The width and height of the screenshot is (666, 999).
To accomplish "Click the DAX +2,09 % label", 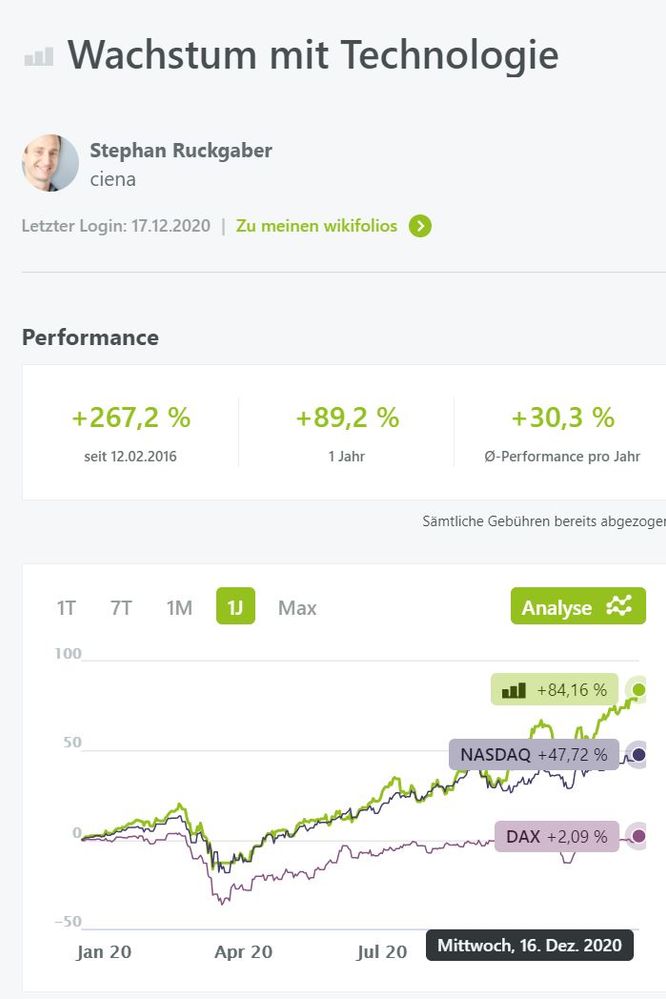I will tap(556, 836).
